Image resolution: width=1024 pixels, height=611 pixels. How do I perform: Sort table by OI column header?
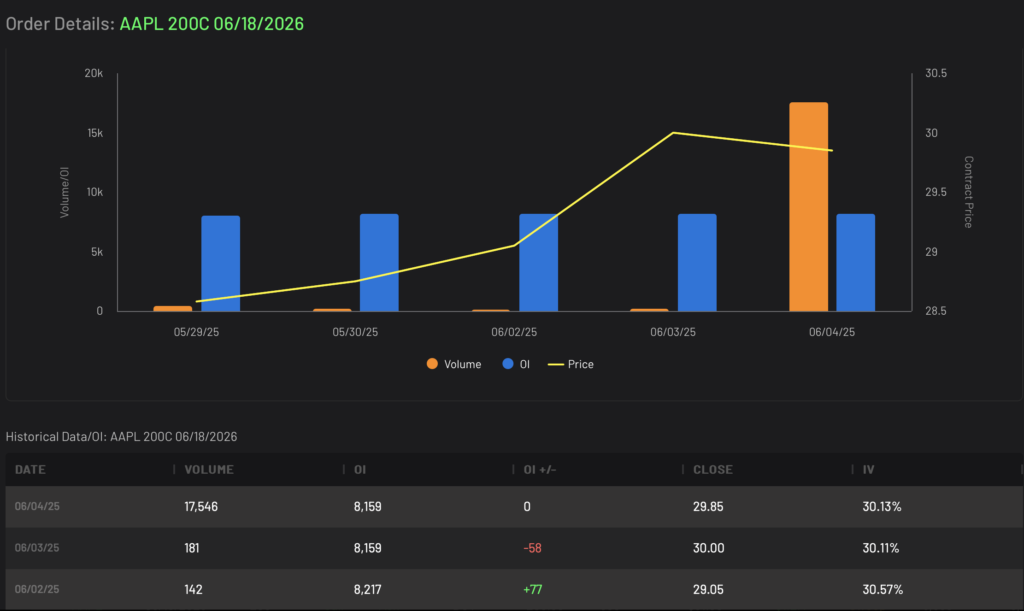tap(360, 469)
